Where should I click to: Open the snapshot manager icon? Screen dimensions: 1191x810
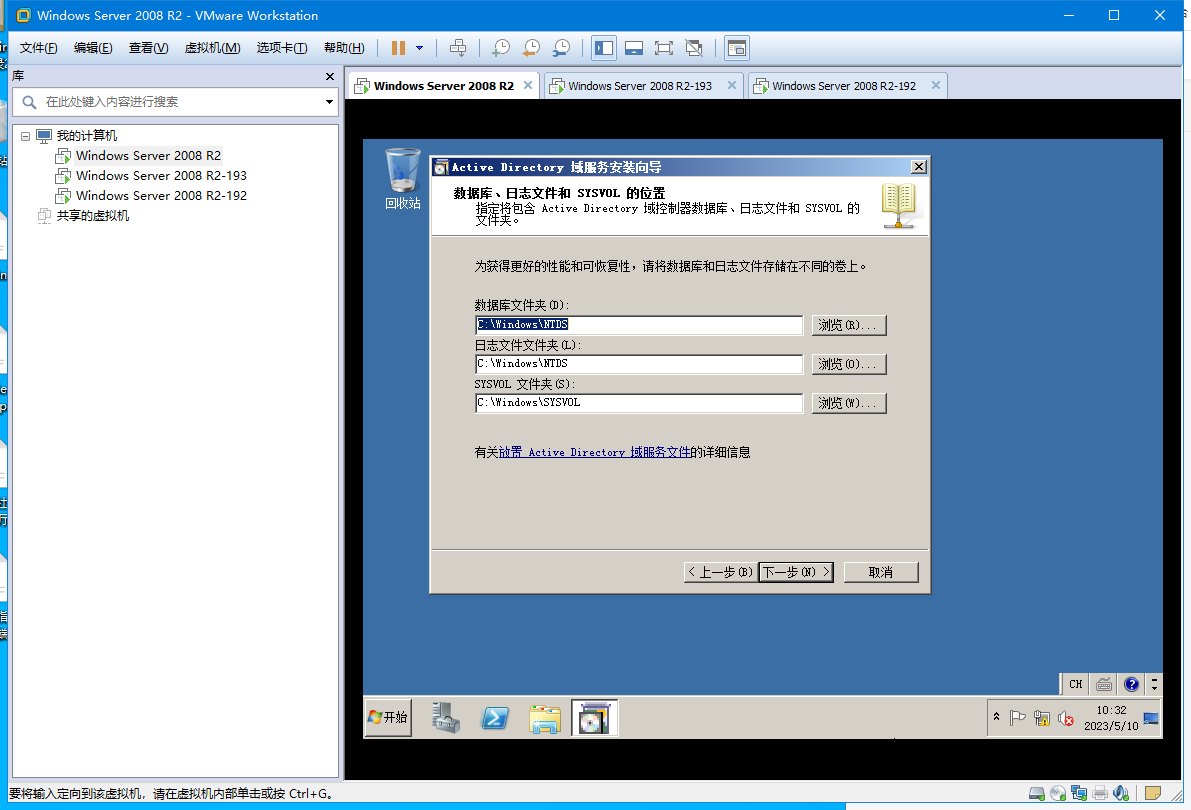561,48
